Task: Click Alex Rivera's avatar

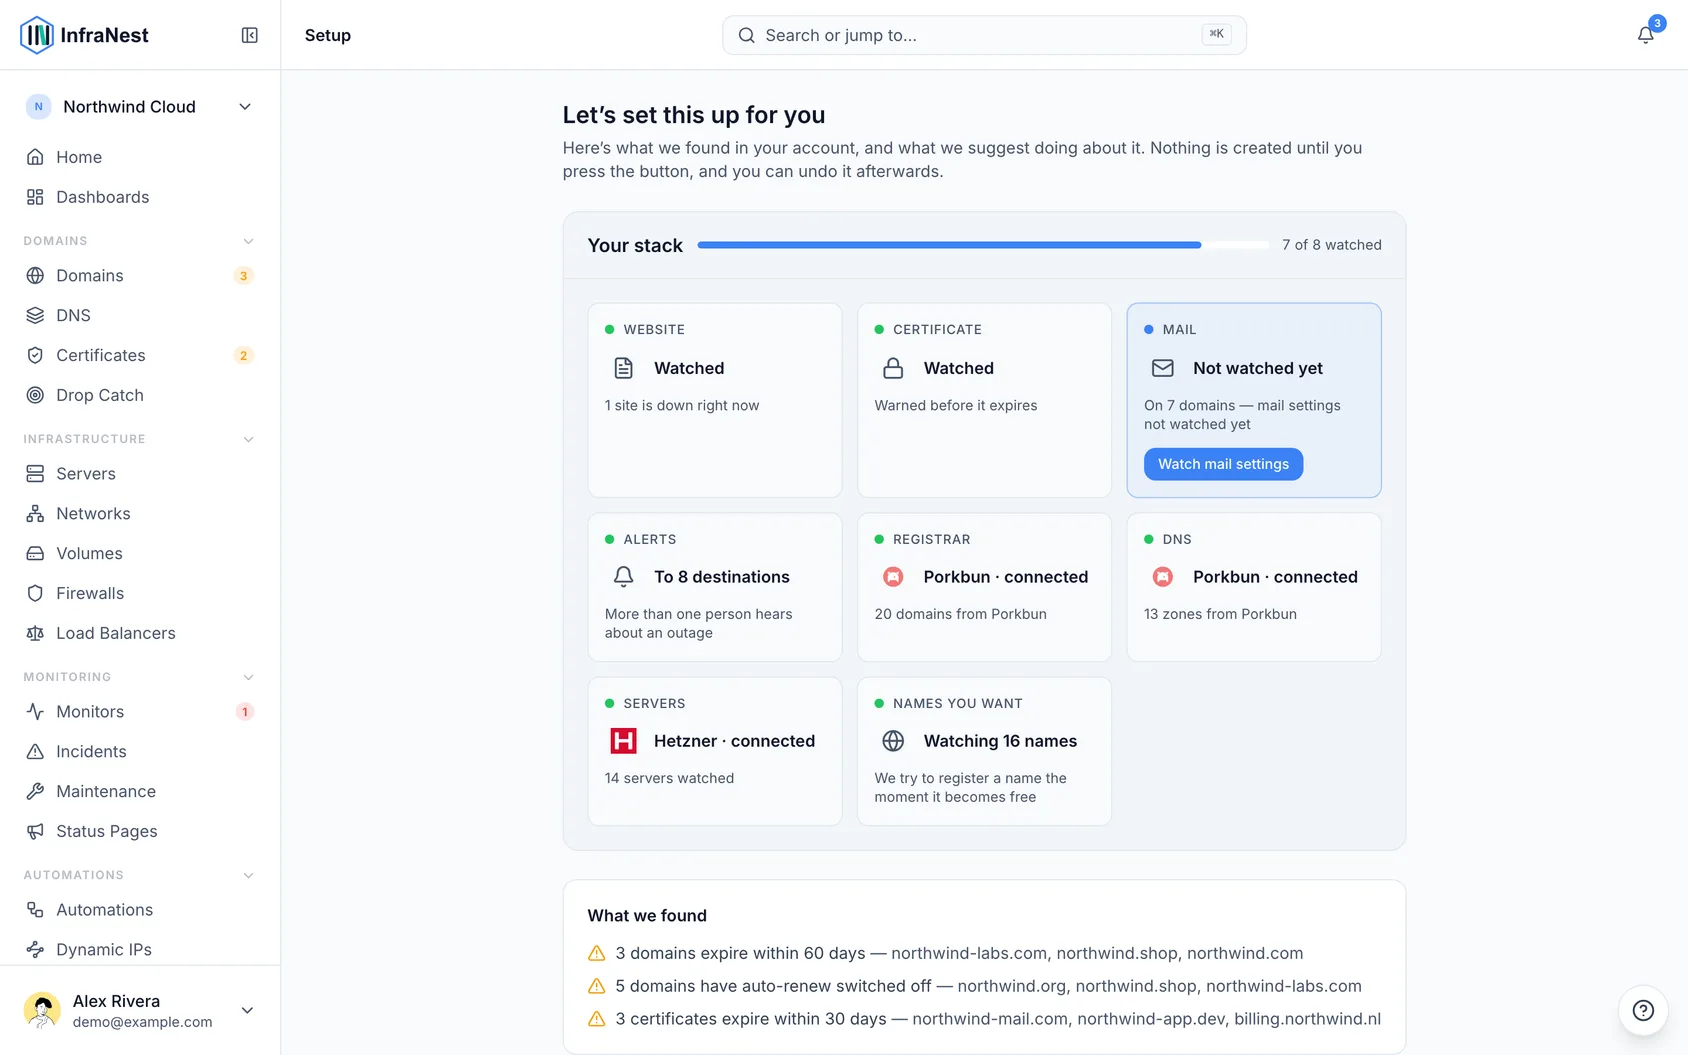Action: pyautogui.click(x=42, y=1010)
